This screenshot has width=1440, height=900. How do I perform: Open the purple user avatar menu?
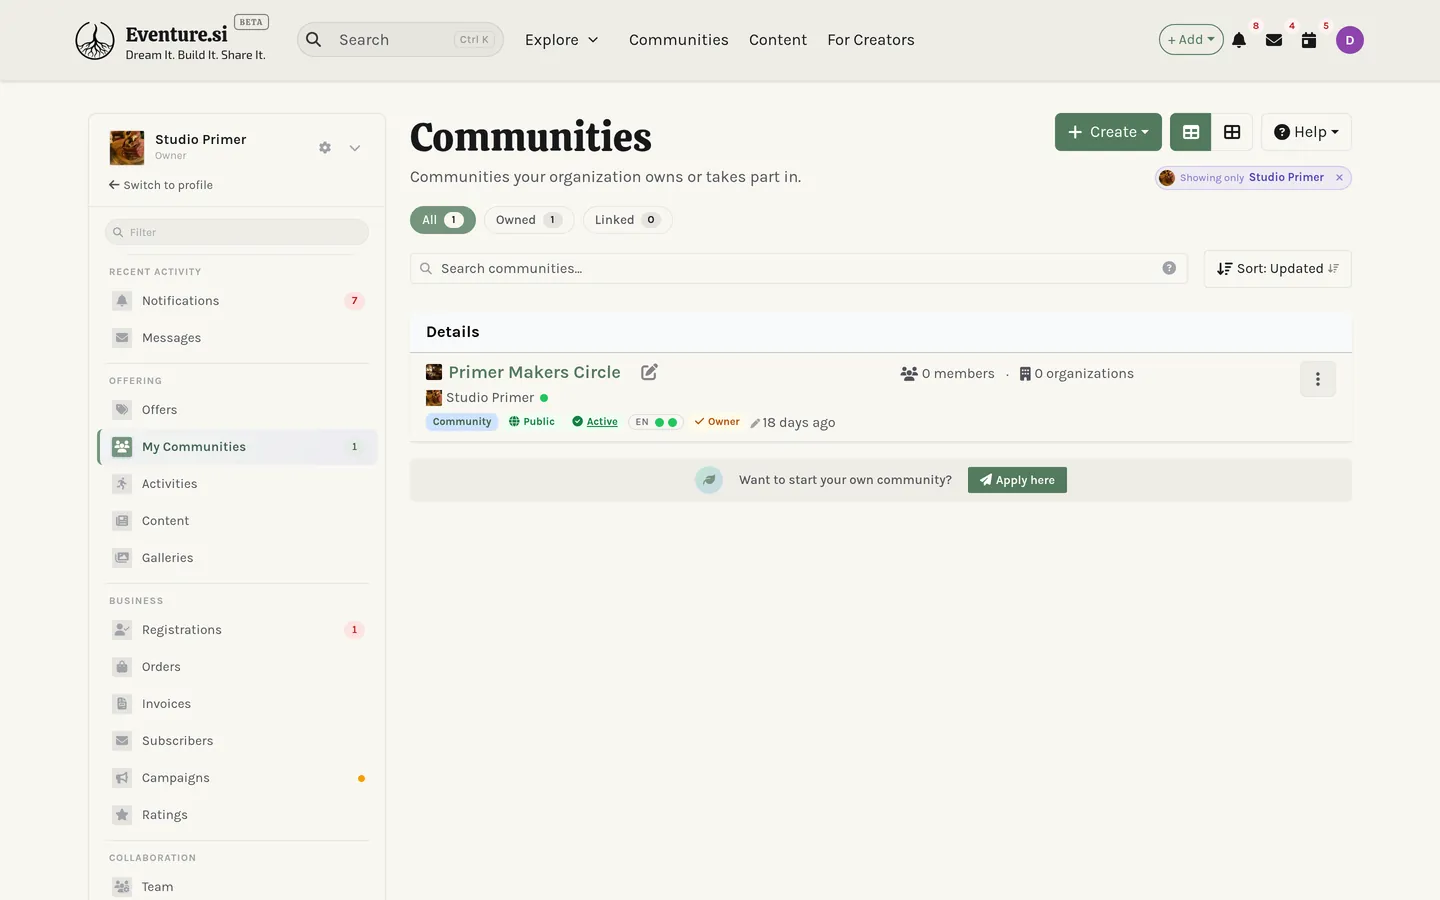[1350, 40]
